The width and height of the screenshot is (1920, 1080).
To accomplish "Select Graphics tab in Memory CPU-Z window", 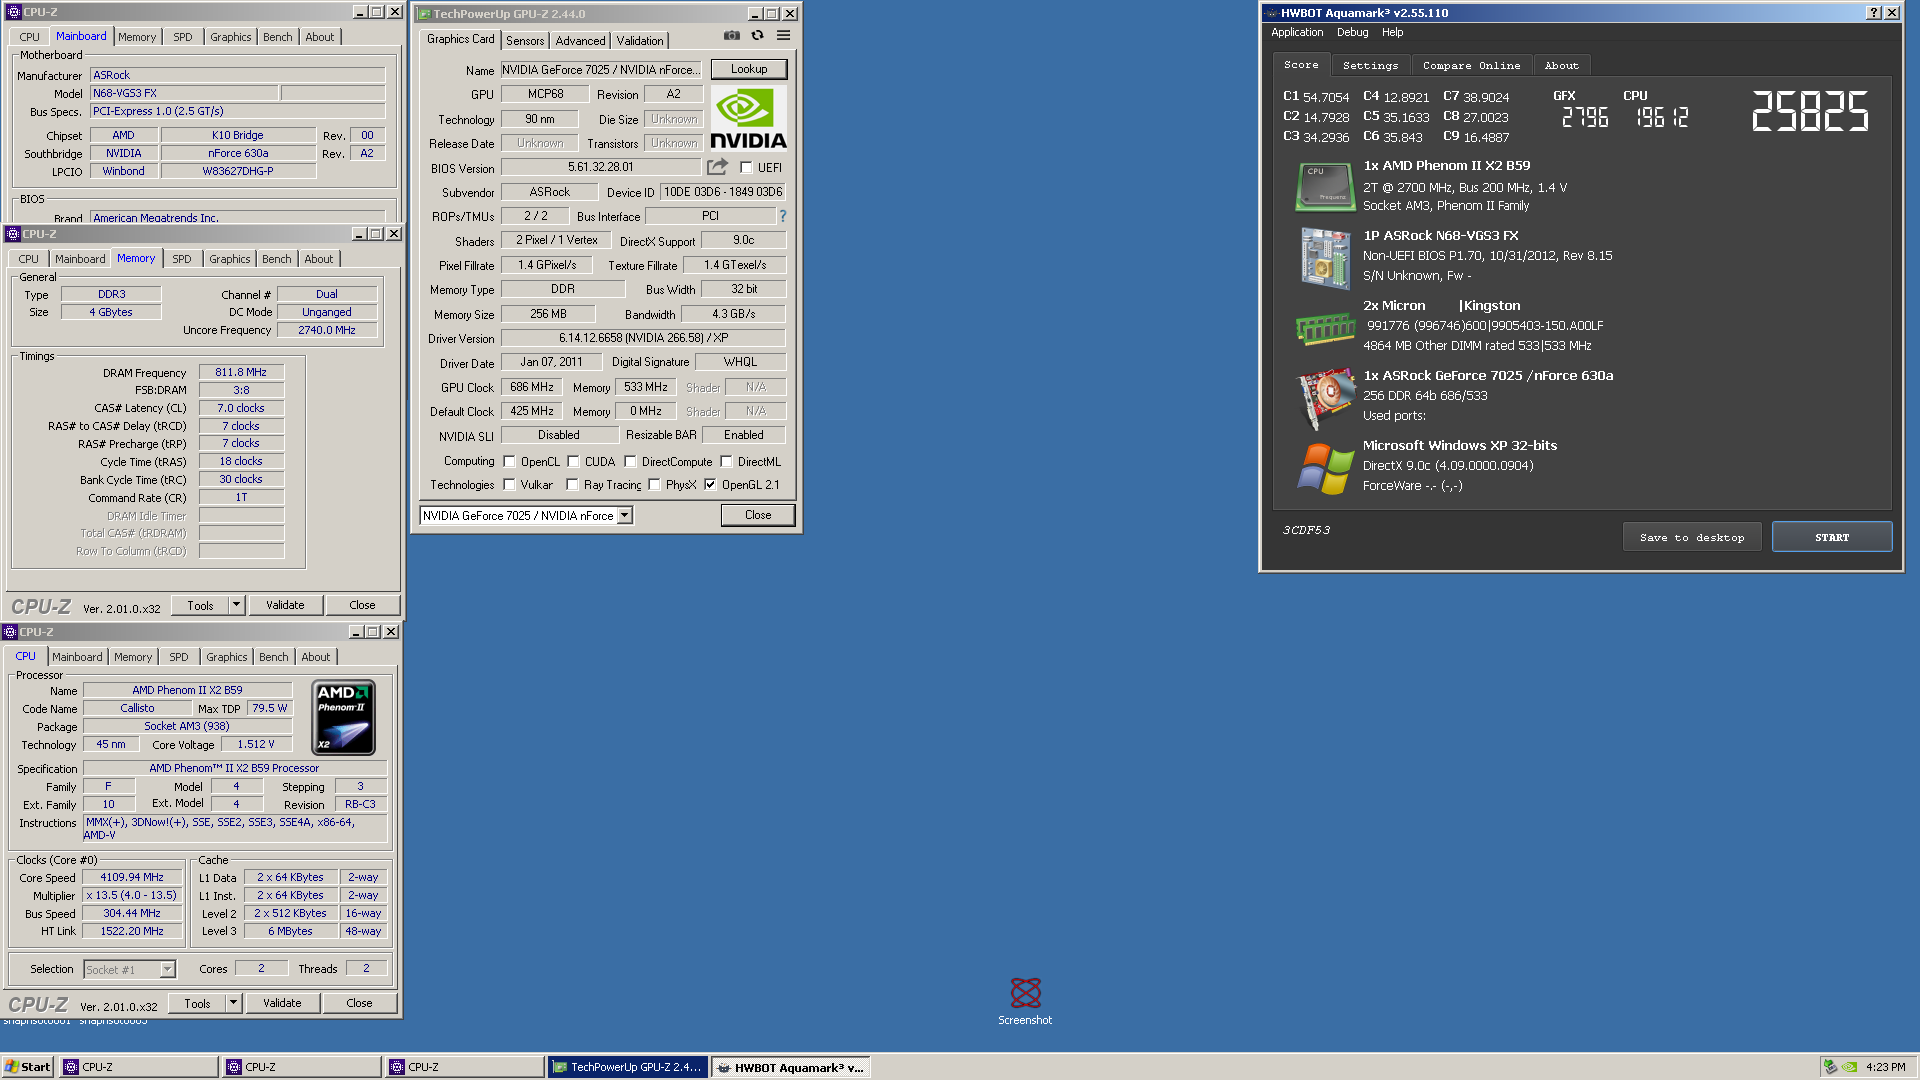I will tap(230, 259).
